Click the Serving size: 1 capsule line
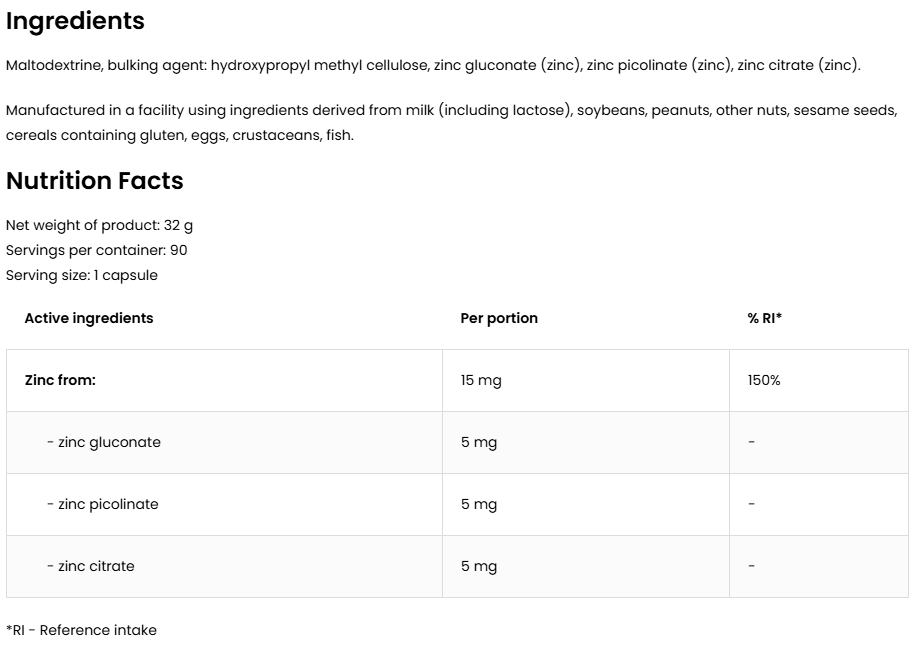 click(x=82, y=275)
